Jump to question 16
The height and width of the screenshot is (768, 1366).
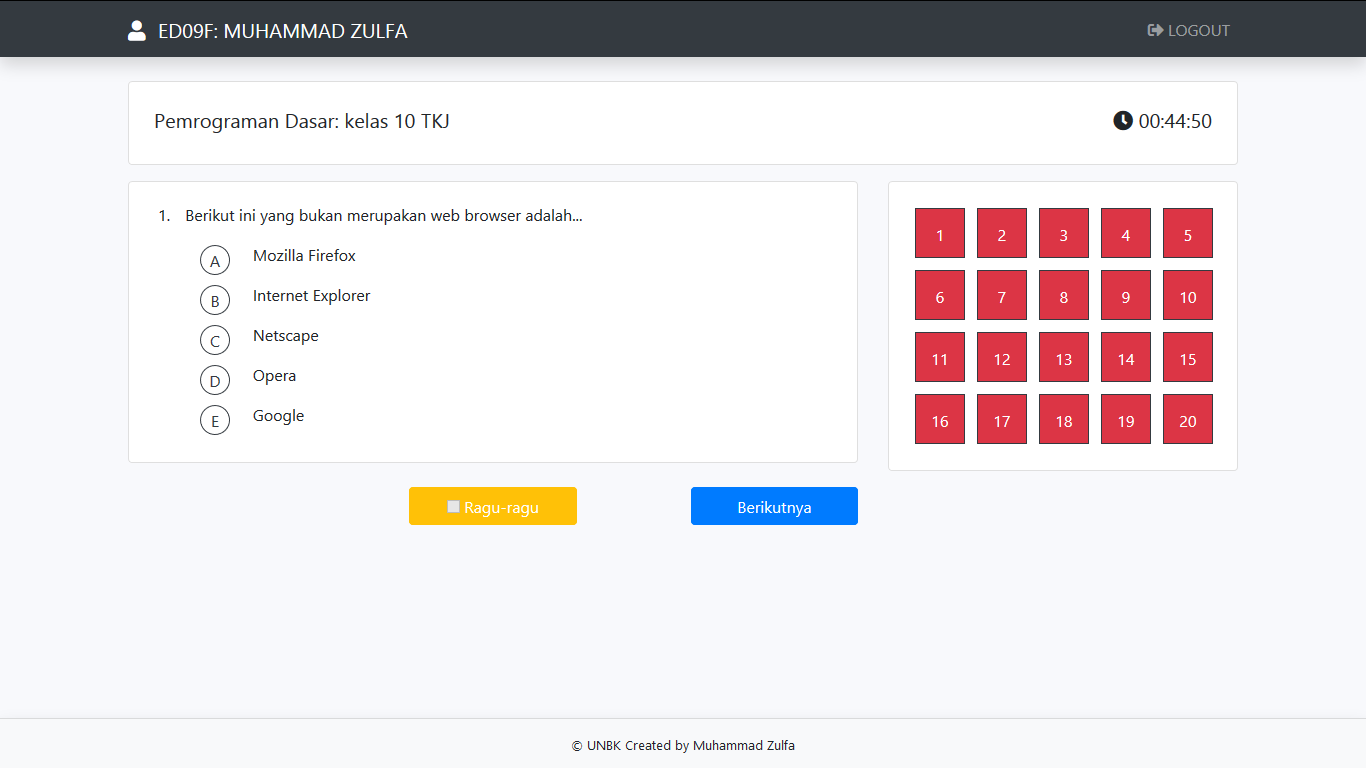coord(940,419)
